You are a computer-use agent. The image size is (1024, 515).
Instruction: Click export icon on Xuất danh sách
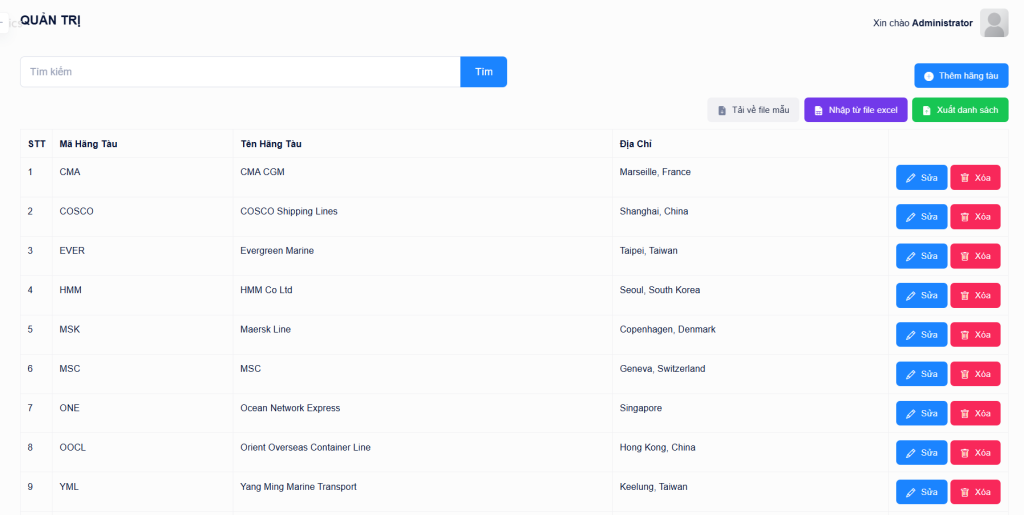click(x=927, y=110)
